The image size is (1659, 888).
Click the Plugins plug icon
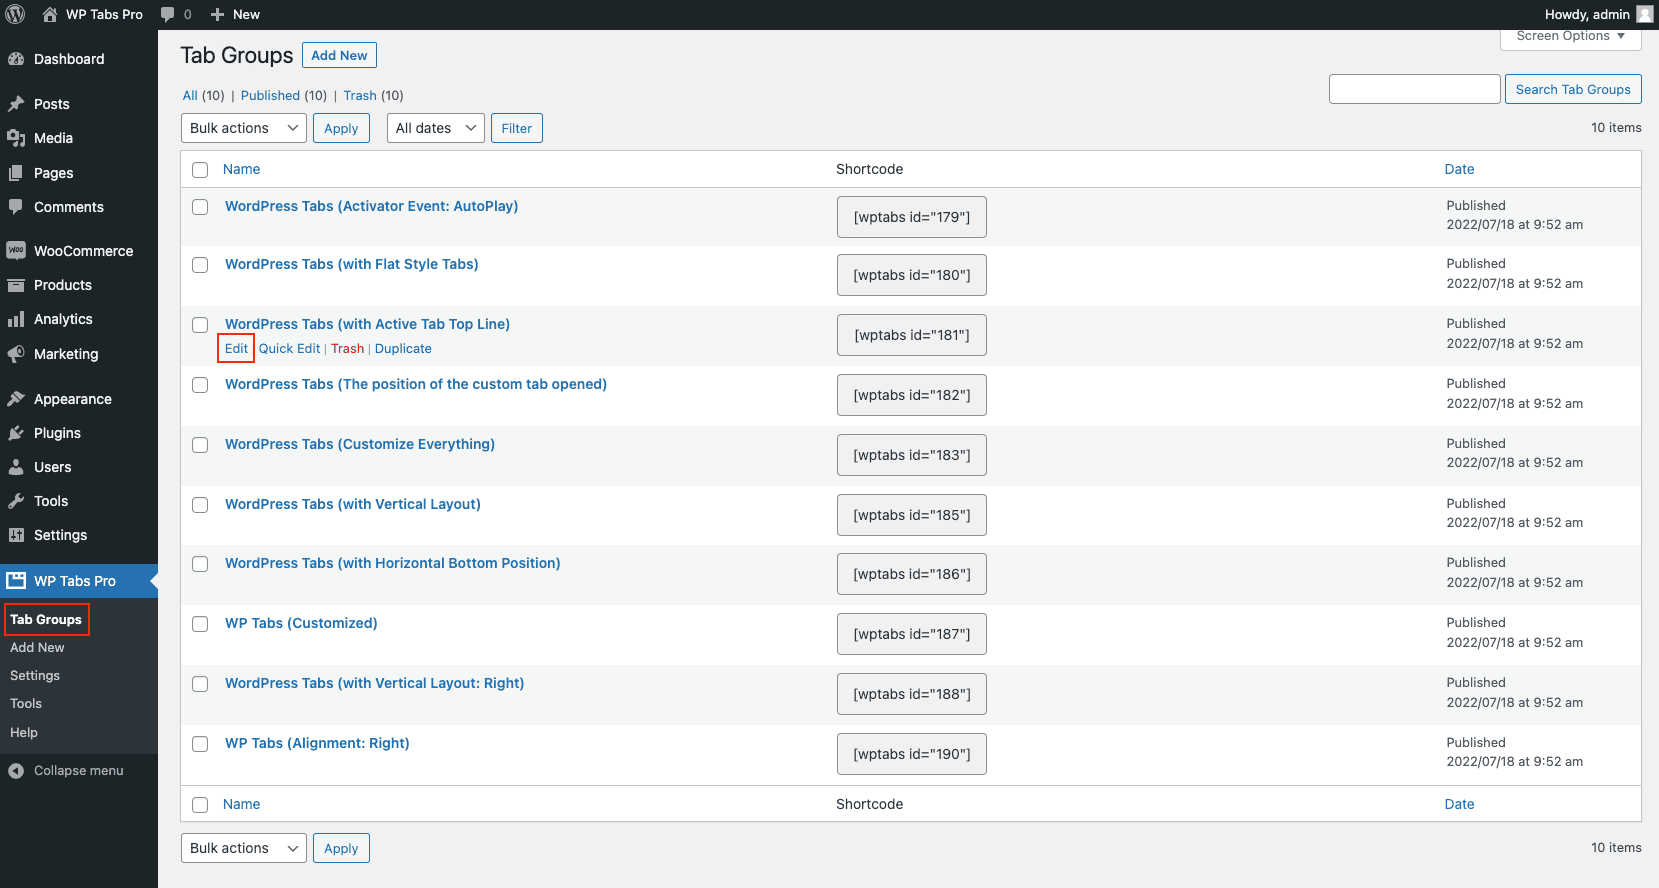(16, 433)
